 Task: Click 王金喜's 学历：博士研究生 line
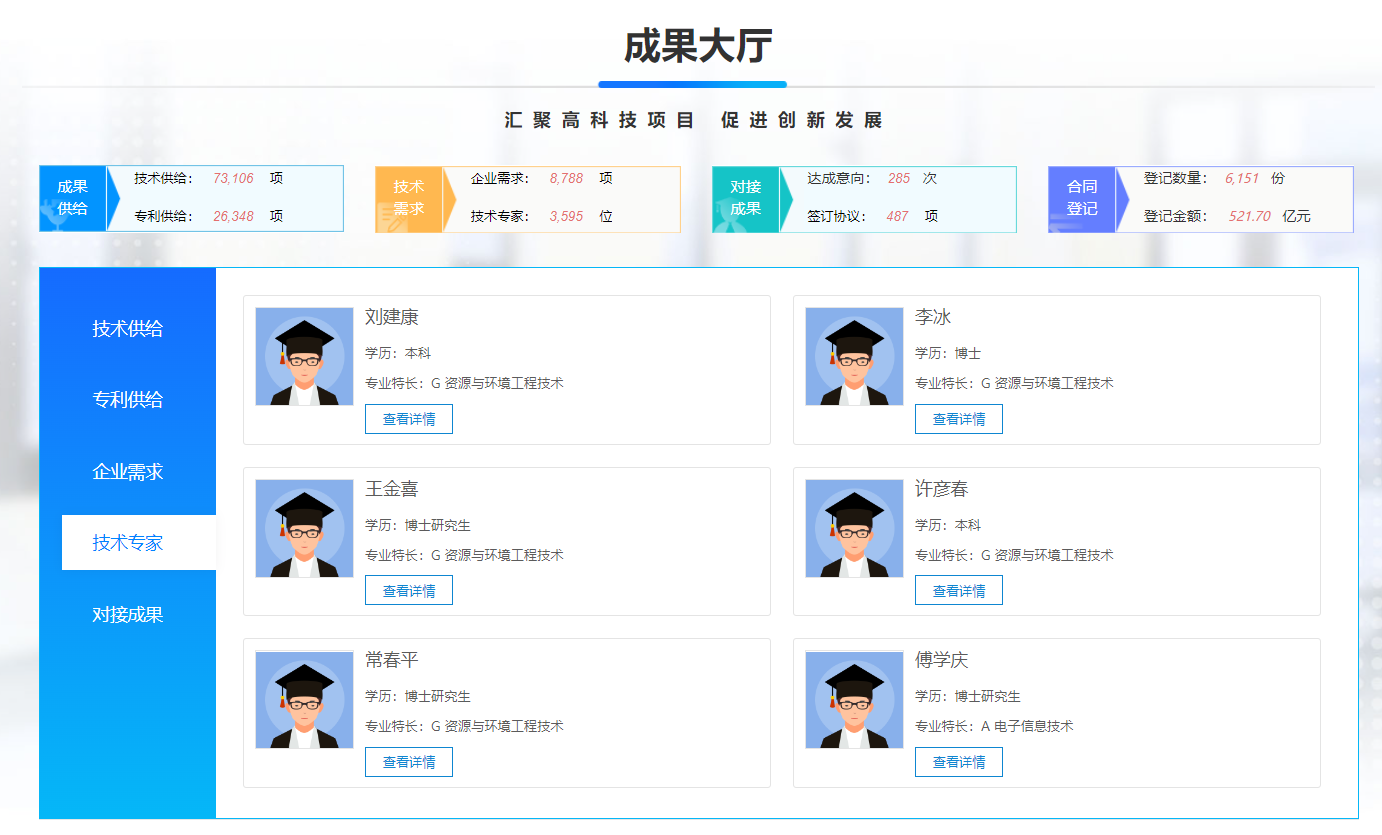(418, 525)
